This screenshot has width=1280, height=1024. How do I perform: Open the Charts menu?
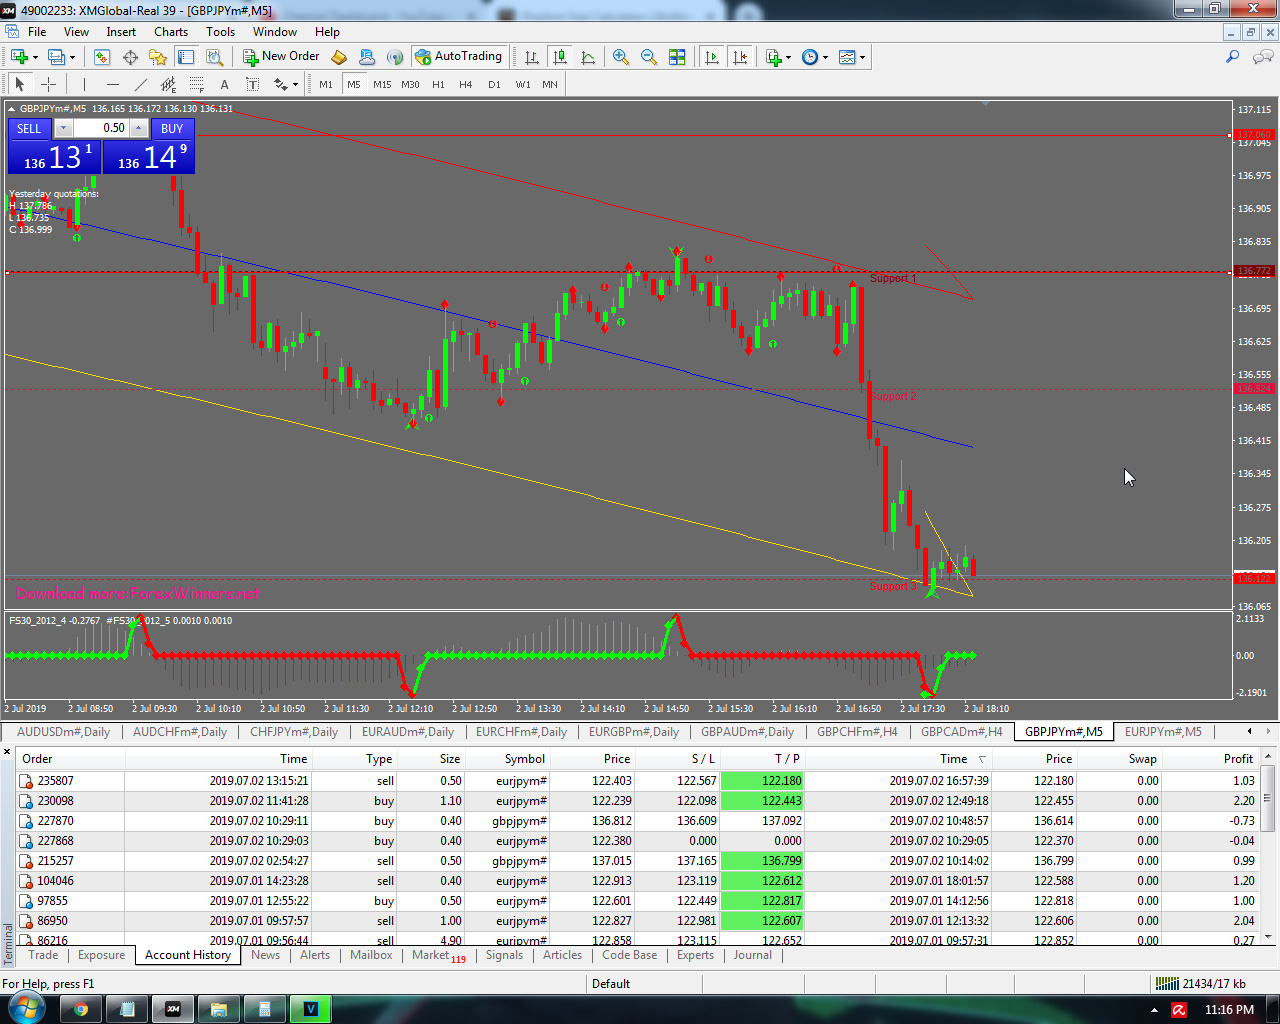pyautogui.click(x=171, y=32)
